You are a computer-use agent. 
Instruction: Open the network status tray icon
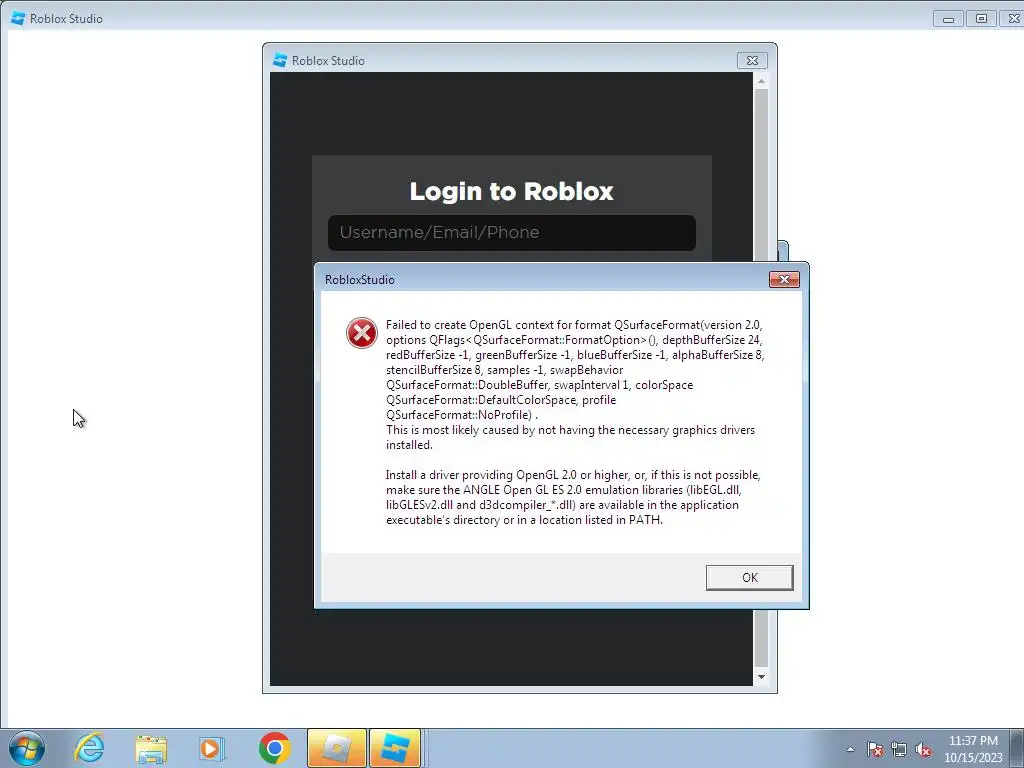point(899,749)
